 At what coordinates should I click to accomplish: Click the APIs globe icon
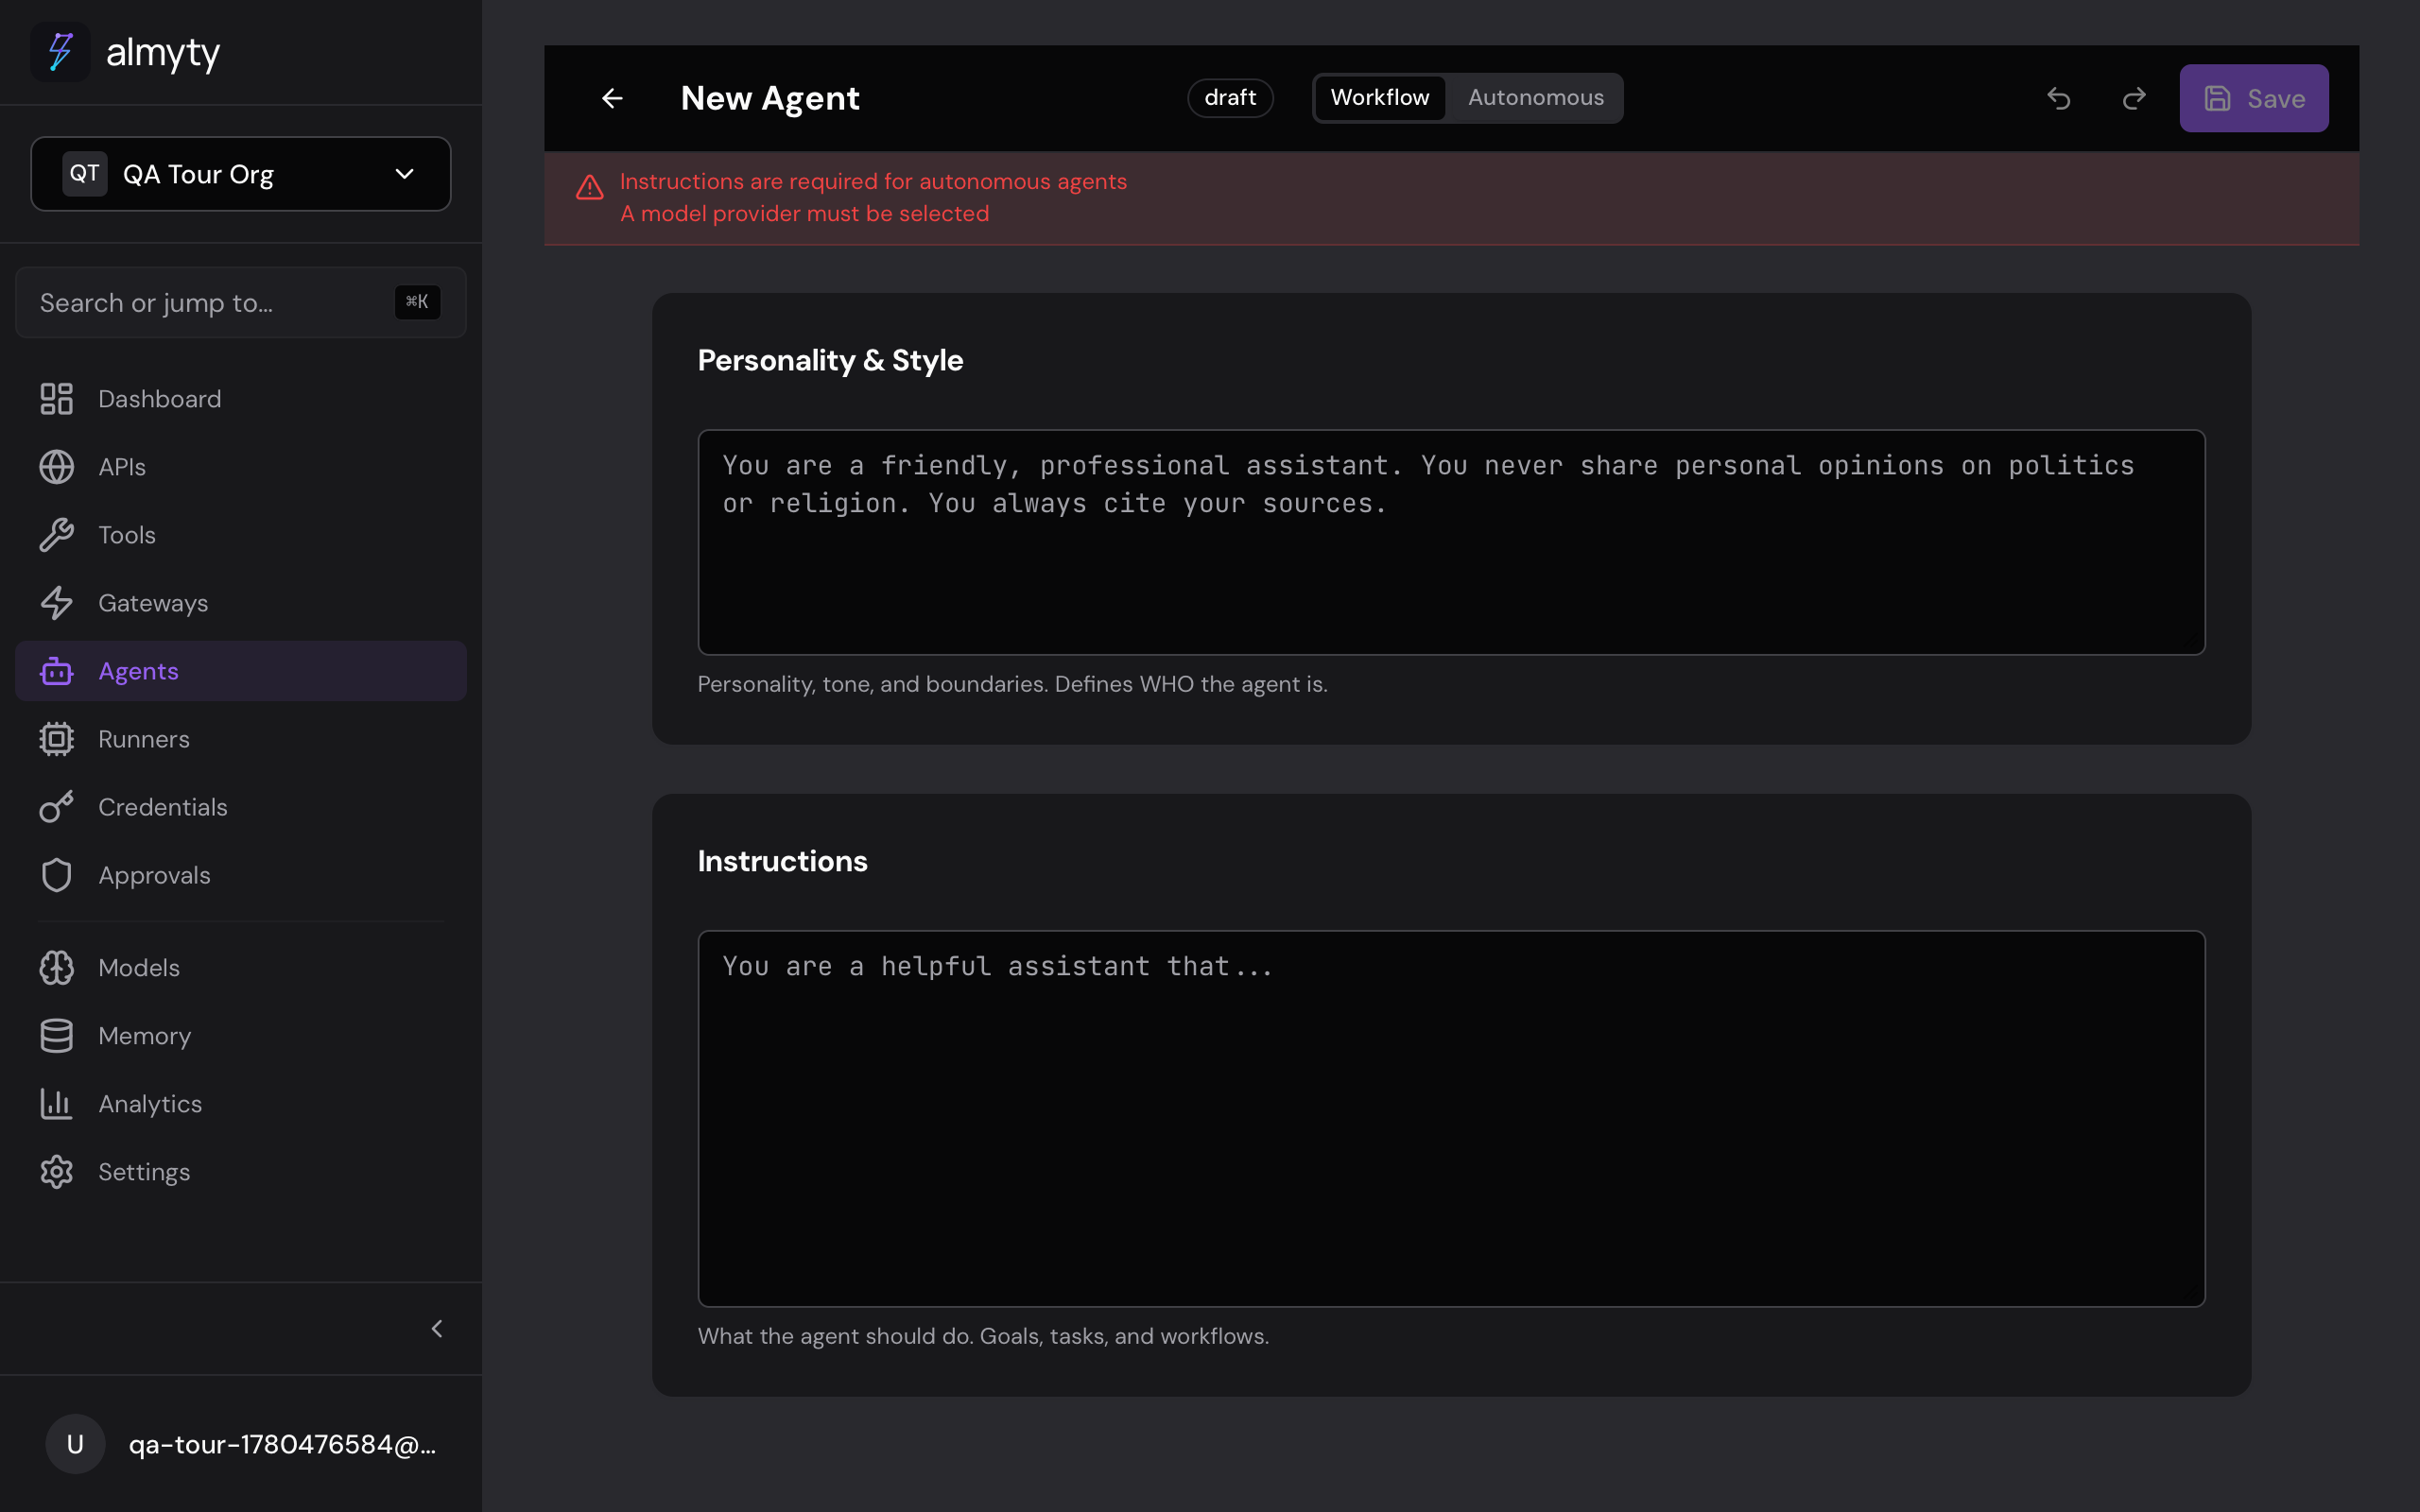pyautogui.click(x=57, y=467)
